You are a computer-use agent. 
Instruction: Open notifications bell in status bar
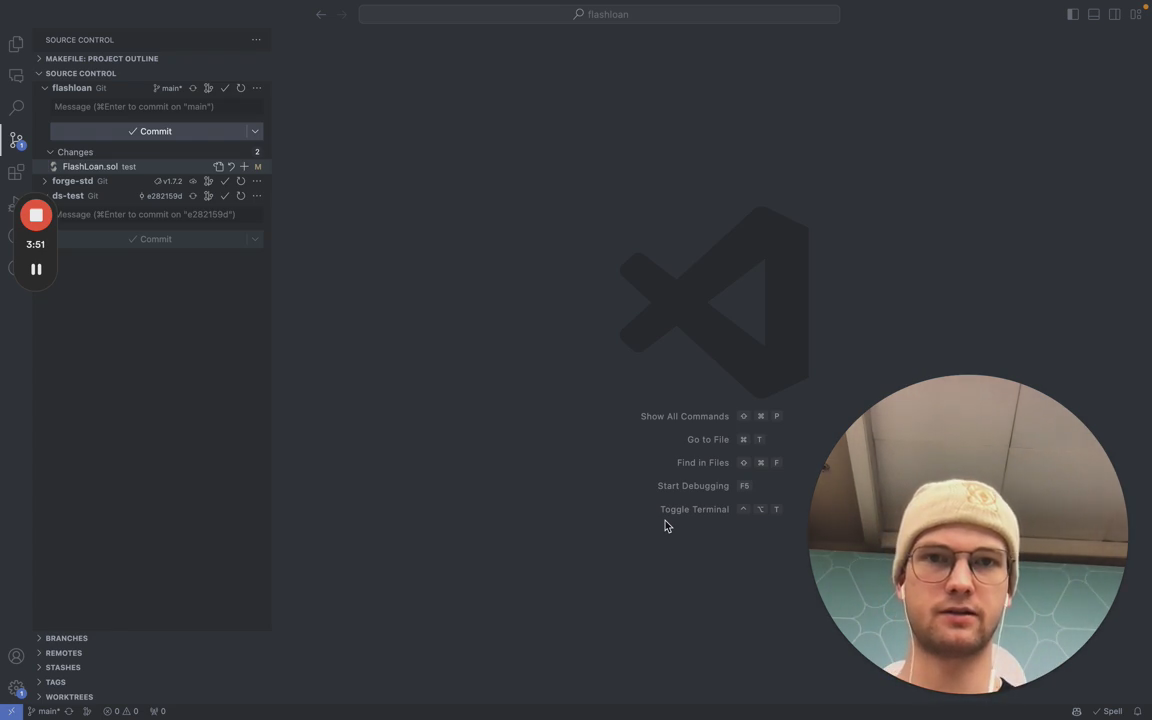tap(1137, 712)
